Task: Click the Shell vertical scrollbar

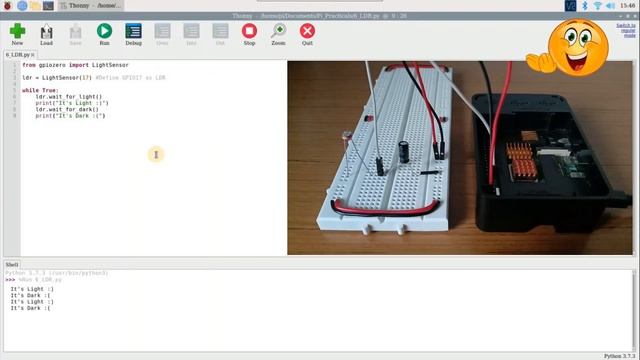Action: pyautogui.click(x=634, y=310)
